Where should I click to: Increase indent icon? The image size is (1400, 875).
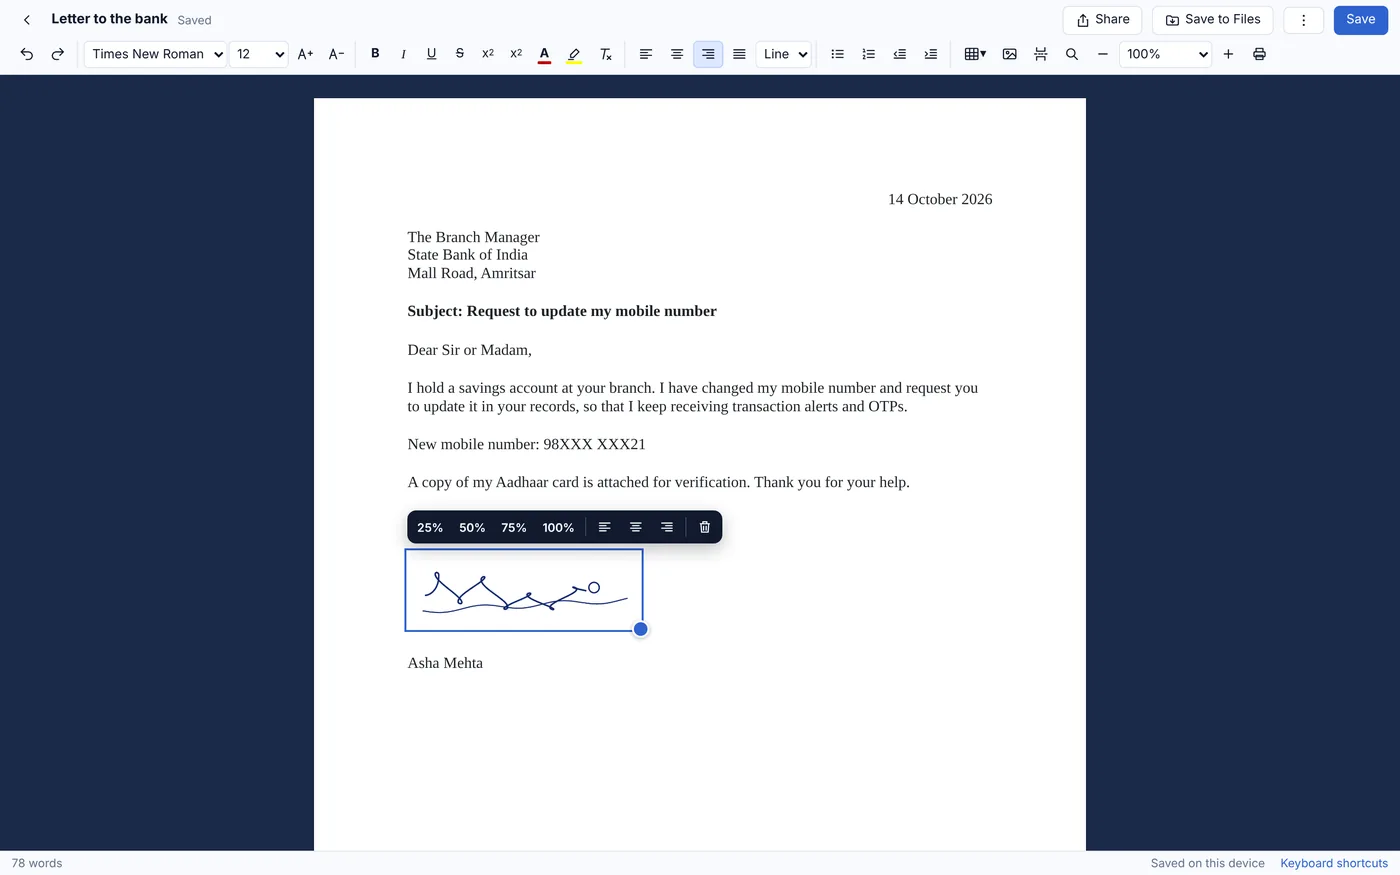931,54
